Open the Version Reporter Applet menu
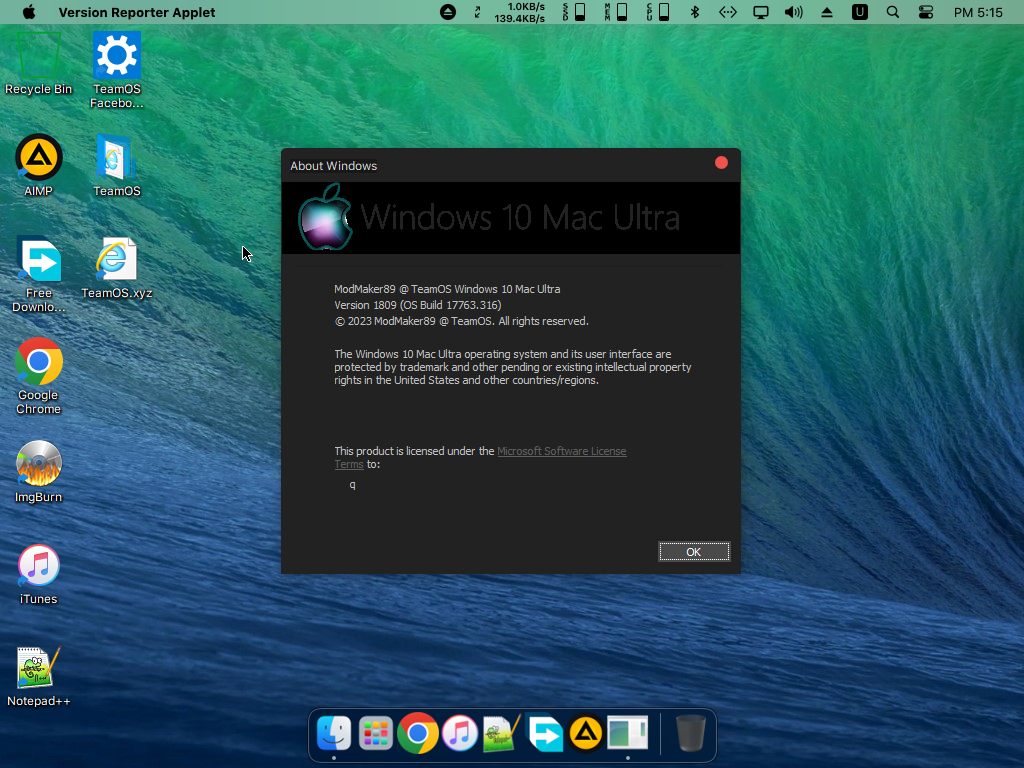Screen dimensions: 1024x768 click(x=137, y=12)
